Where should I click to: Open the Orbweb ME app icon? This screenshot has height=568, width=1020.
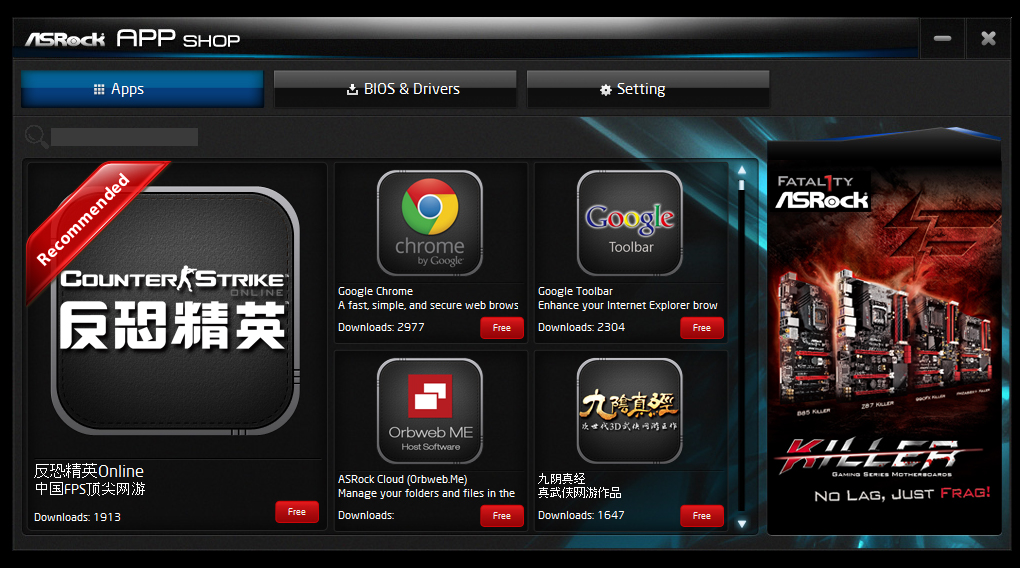(x=430, y=411)
